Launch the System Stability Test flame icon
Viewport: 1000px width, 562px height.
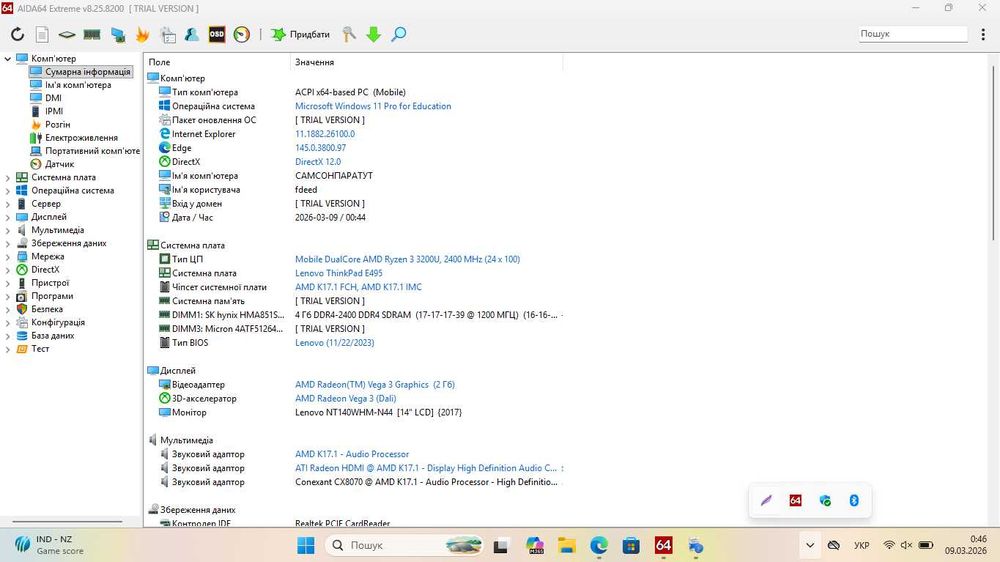click(x=143, y=34)
